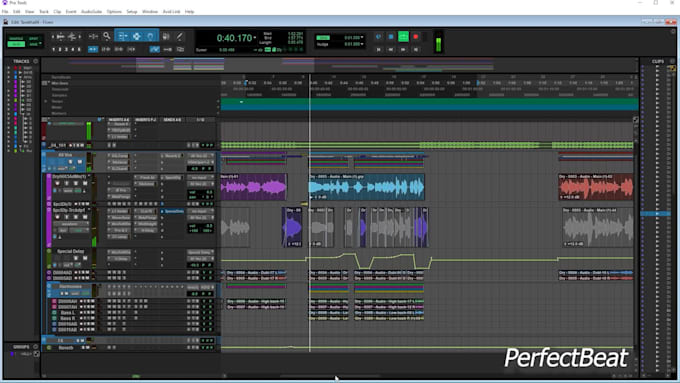Record-arm the Dry audio track
Viewport: 680px width, 383px height.
click(57, 183)
